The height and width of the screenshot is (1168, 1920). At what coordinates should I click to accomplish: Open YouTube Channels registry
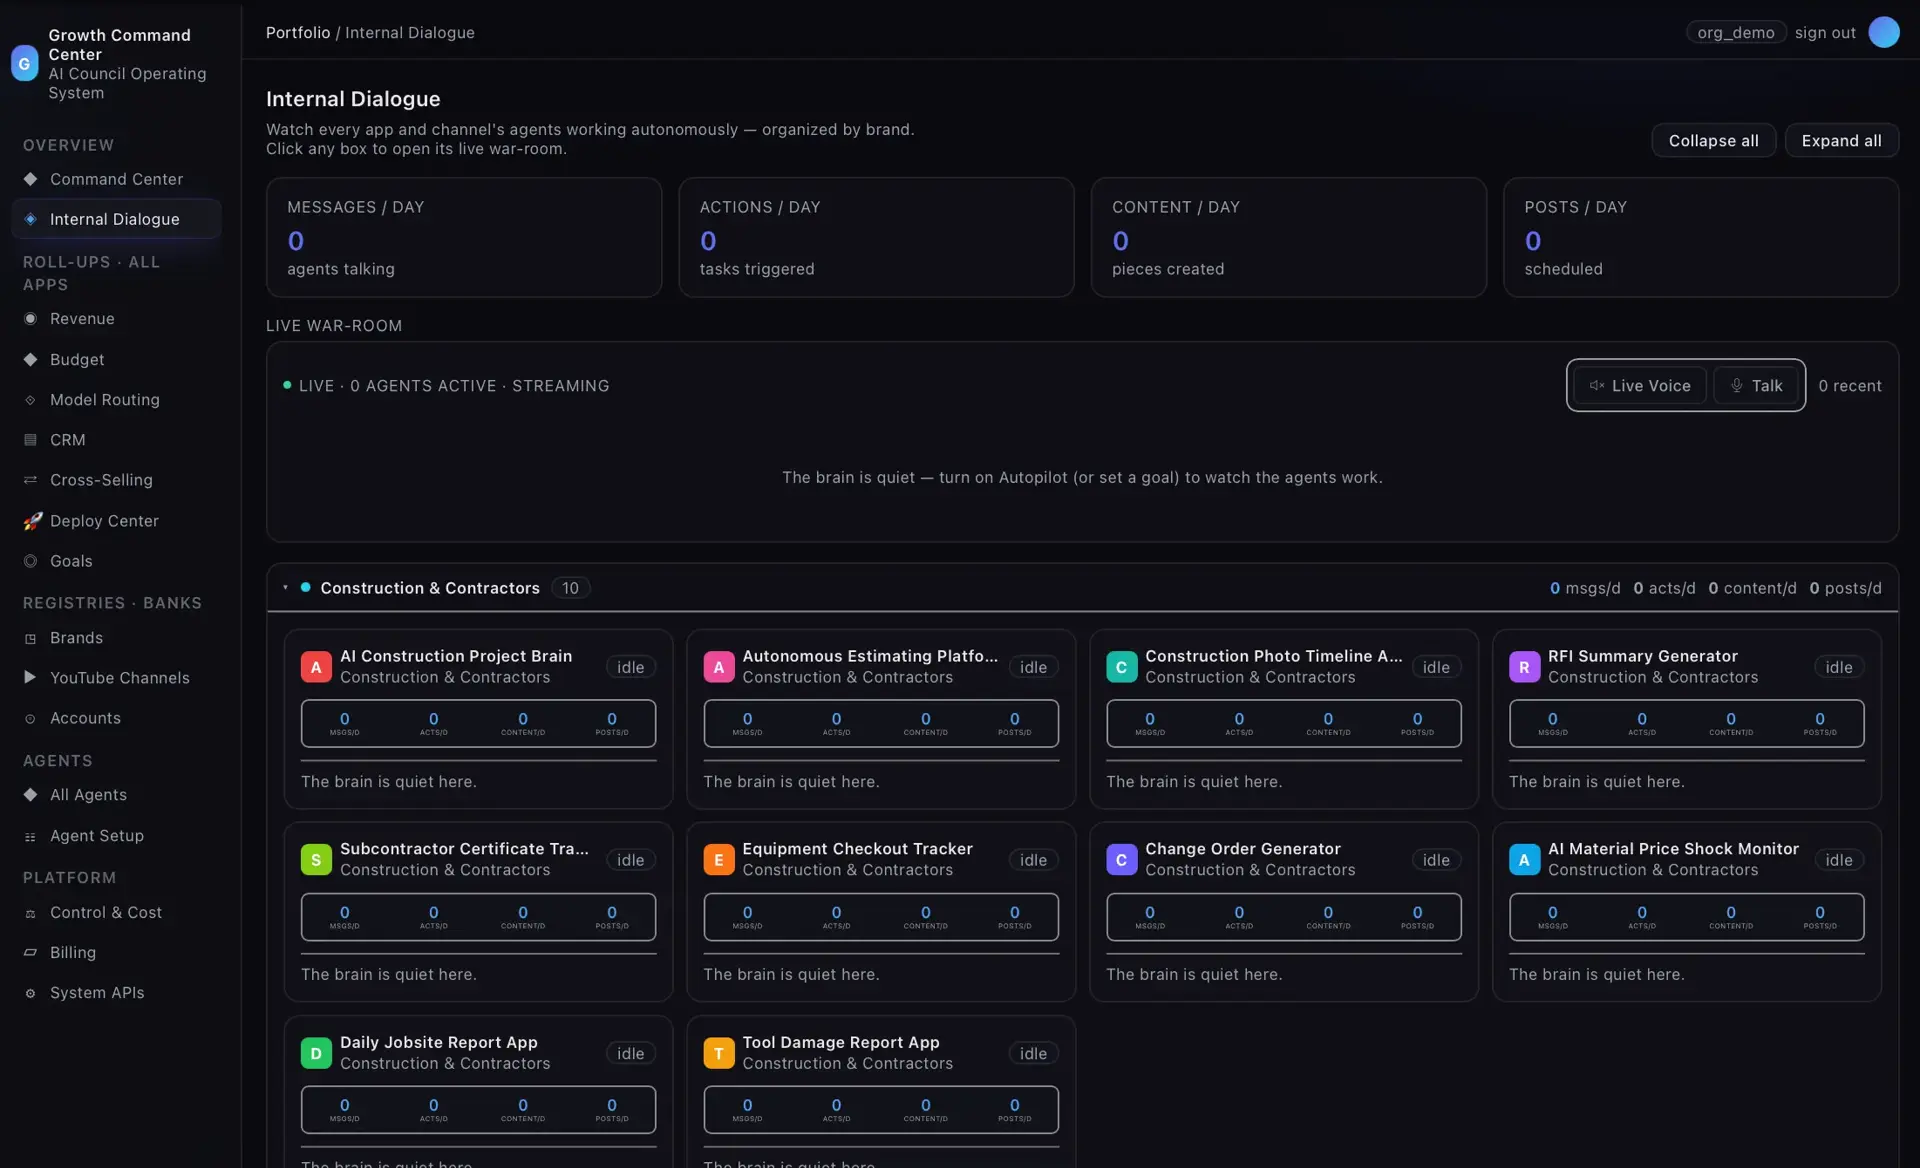[x=116, y=678]
